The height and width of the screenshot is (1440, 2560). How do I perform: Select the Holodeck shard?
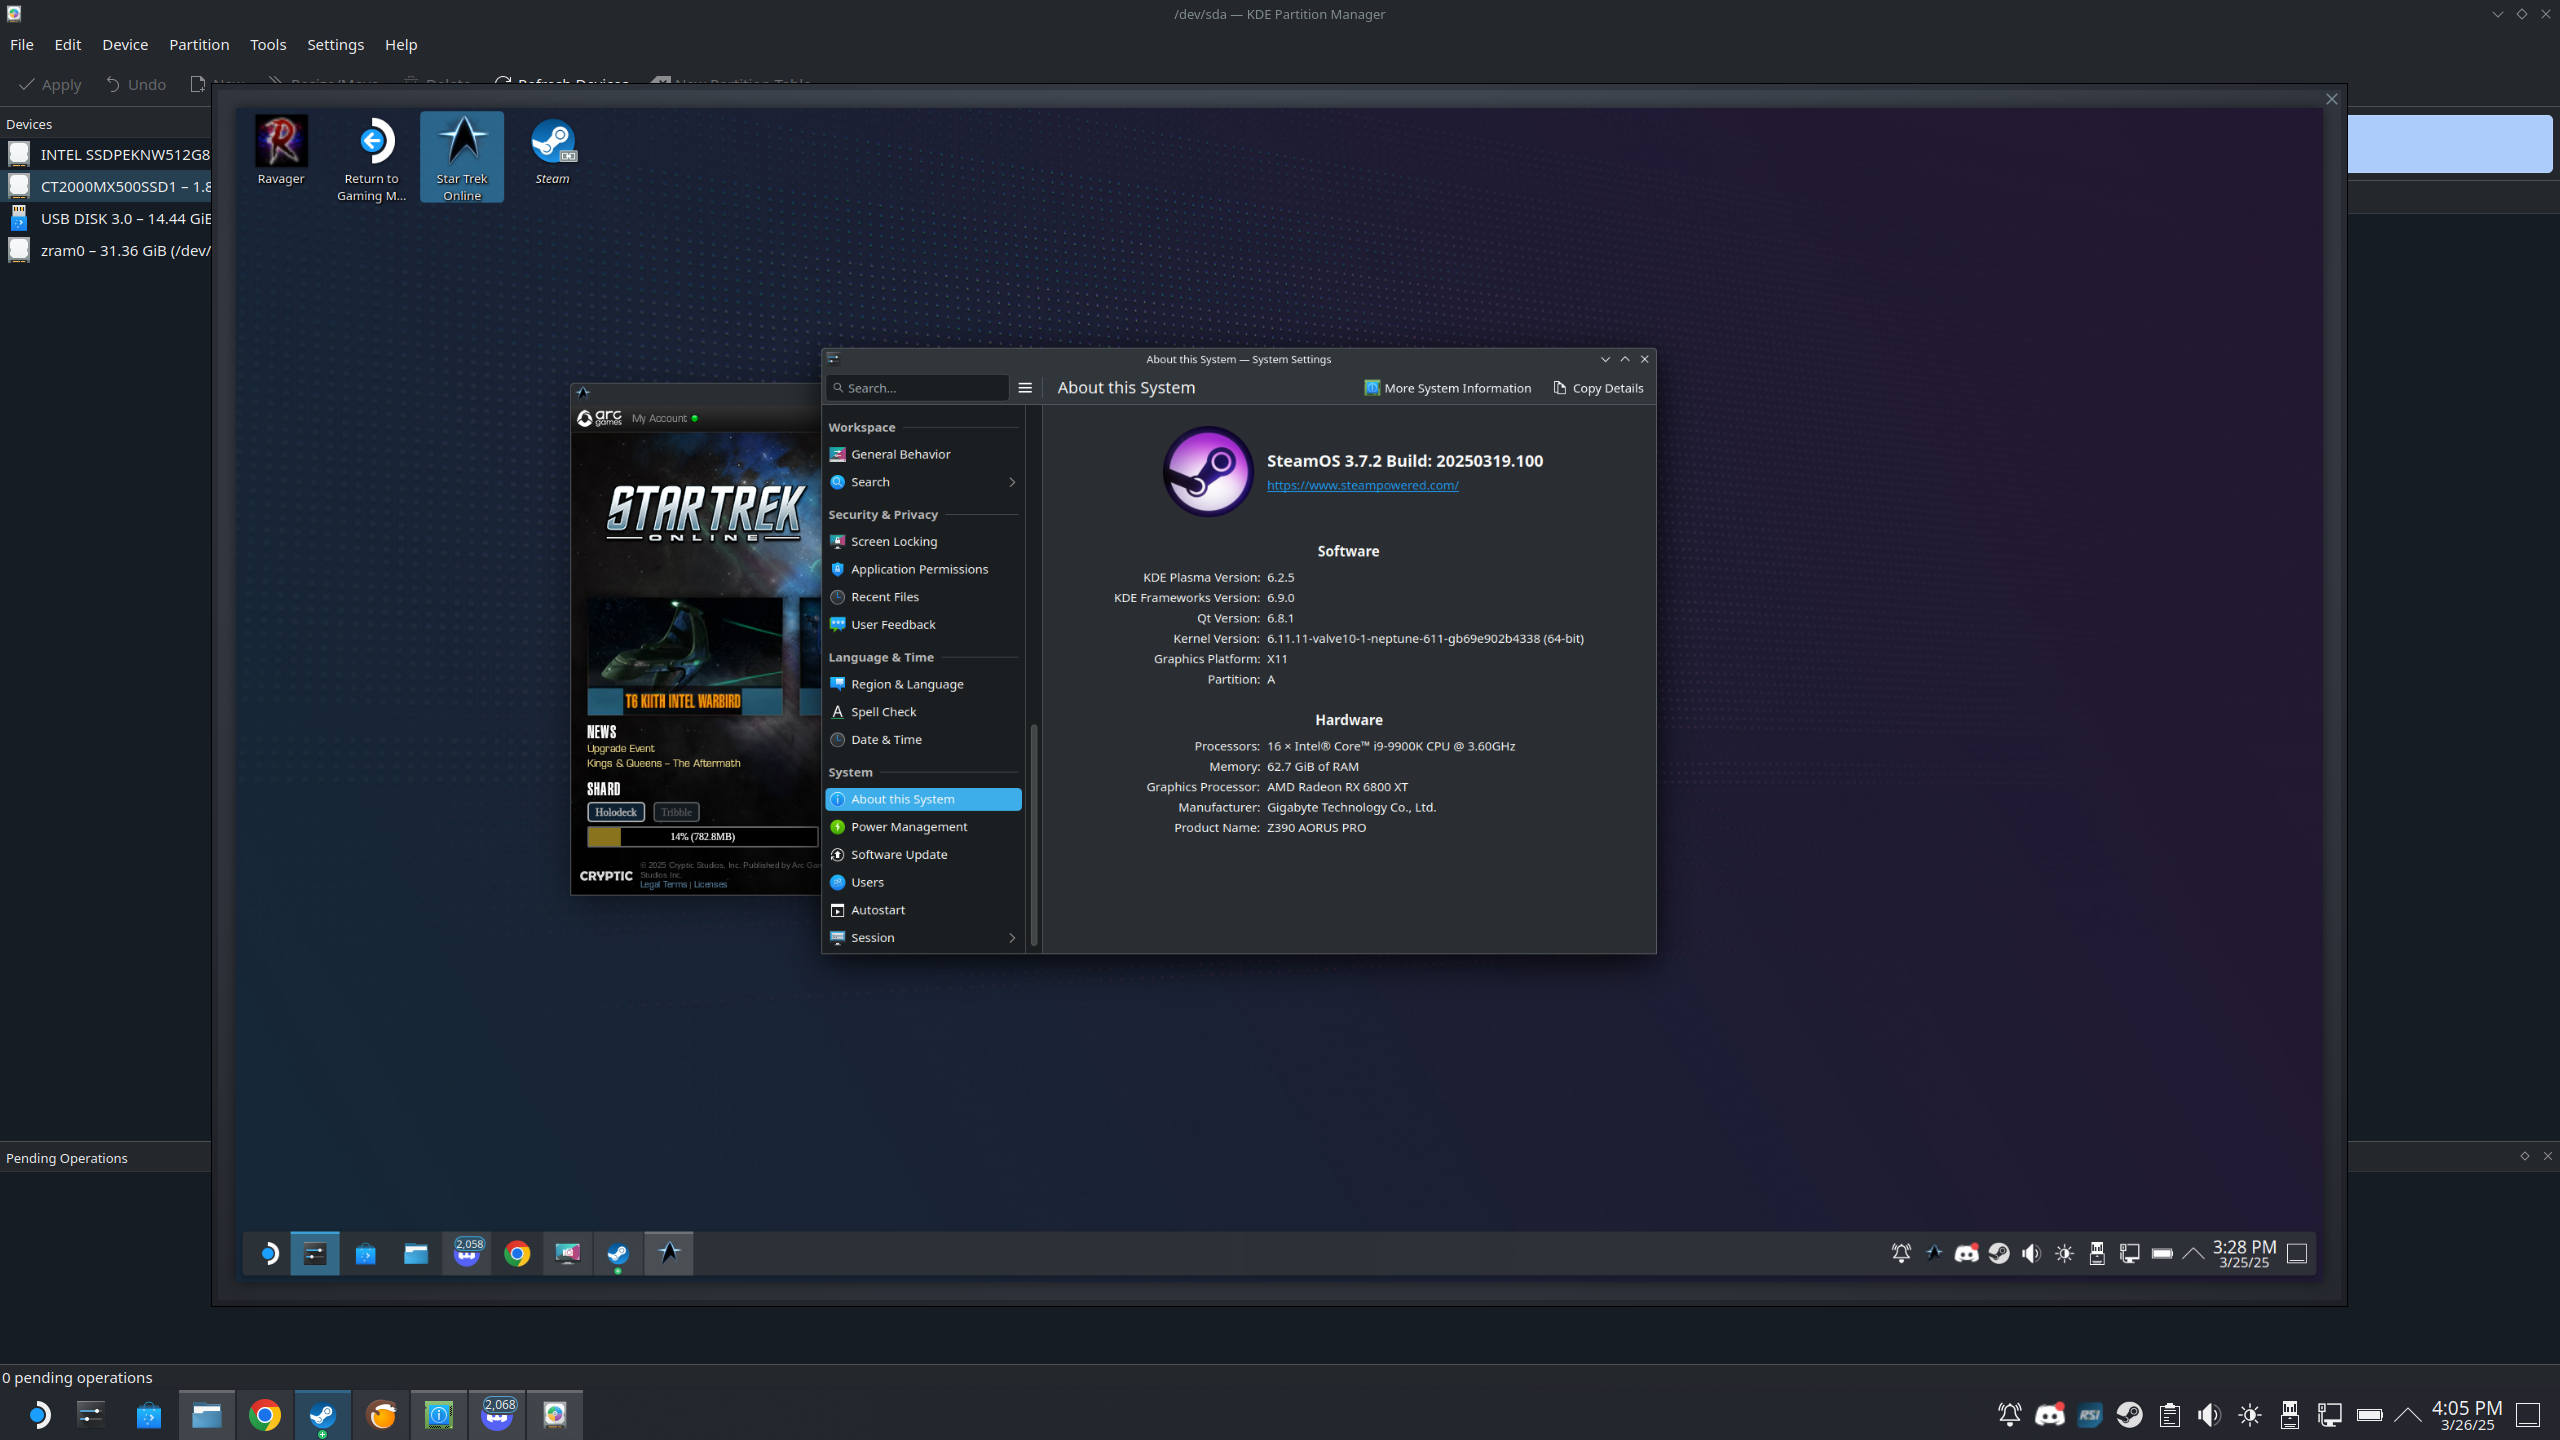(615, 812)
